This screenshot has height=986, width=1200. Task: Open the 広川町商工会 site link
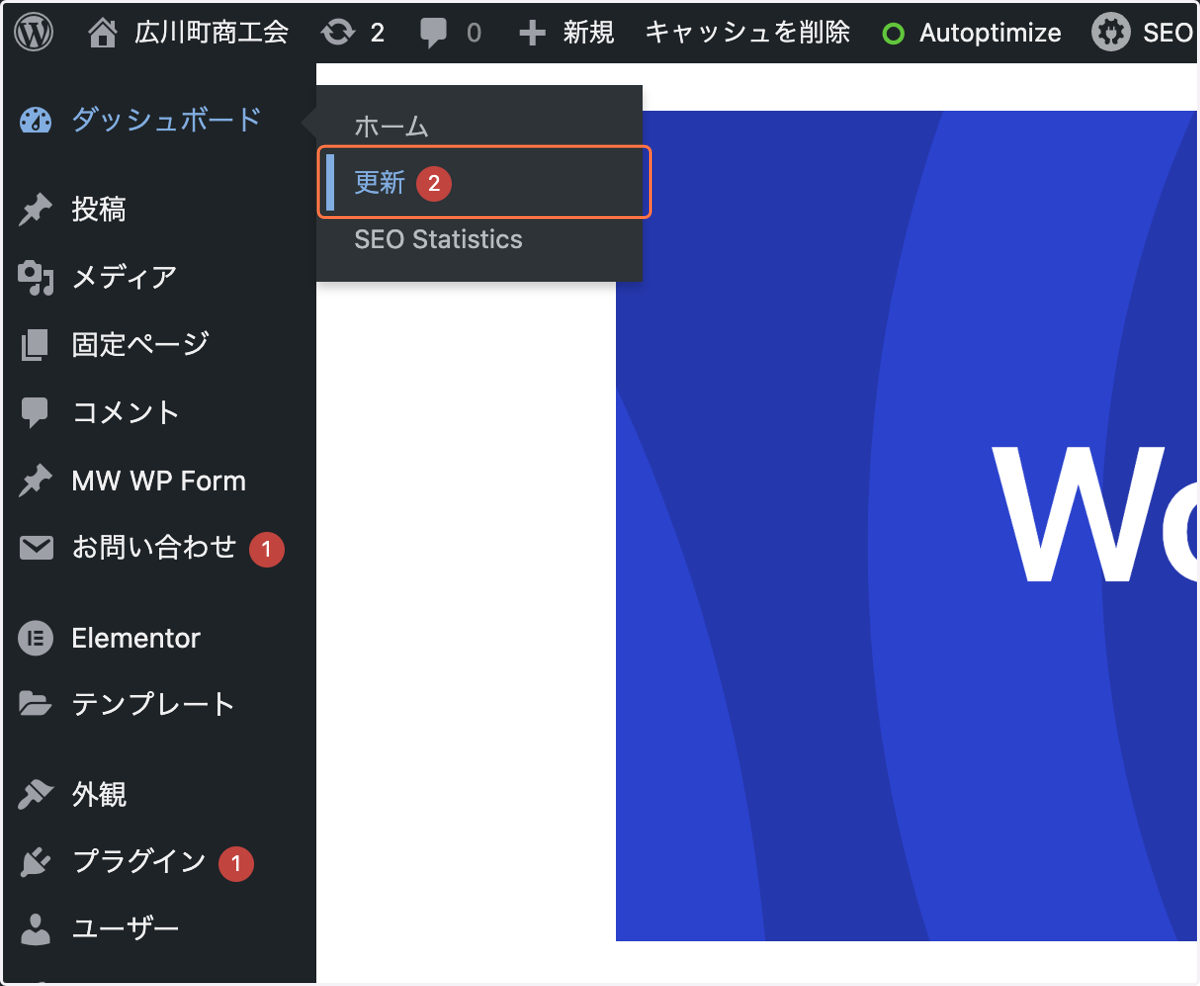211,33
